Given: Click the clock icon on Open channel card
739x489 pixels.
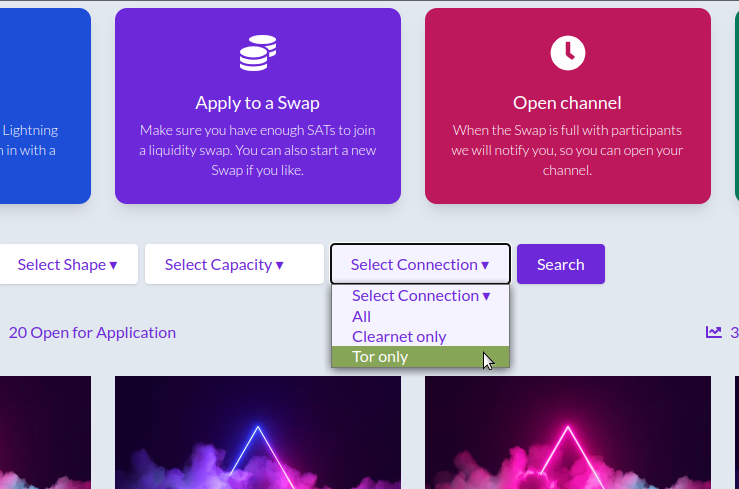Looking at the screenshot, I should point(567,53).
